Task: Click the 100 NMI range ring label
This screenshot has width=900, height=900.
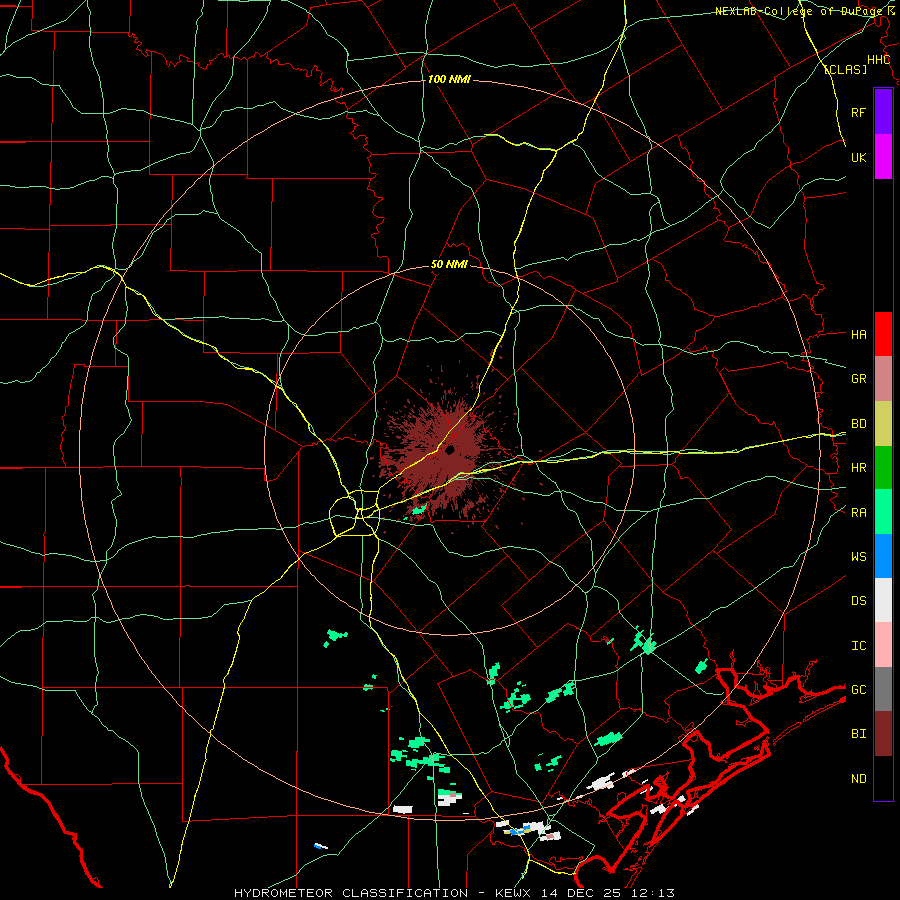Action: (449, 79)
